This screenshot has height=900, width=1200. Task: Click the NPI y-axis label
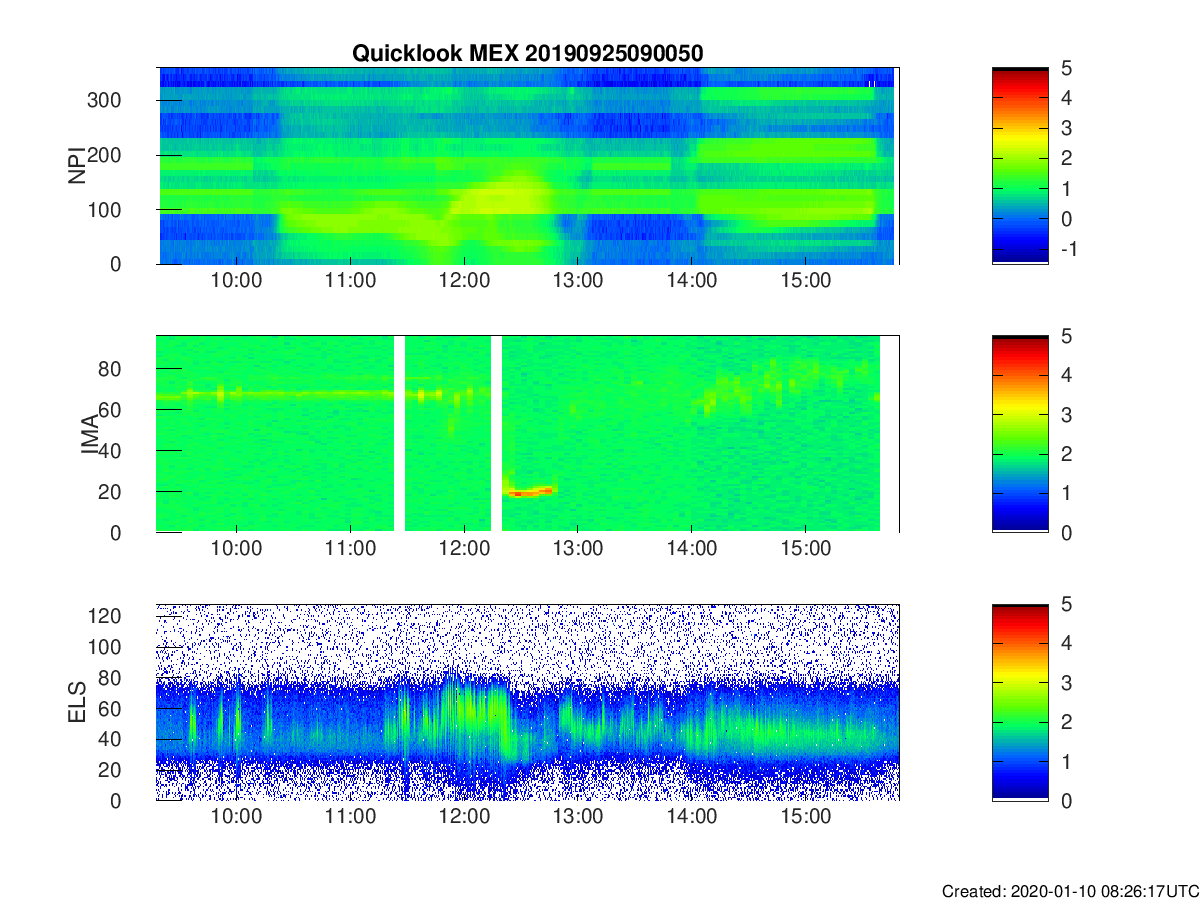pyautogui.click(x=76, y=166)
